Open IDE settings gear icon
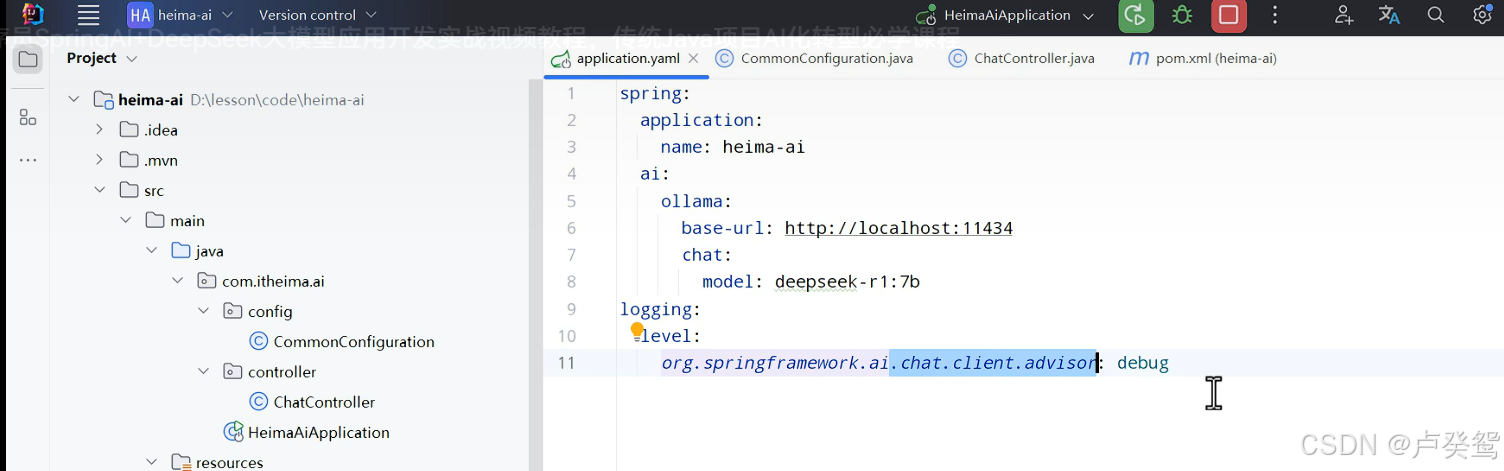The width and height of the screenshot is (1504, 471). coord(1482,15)
